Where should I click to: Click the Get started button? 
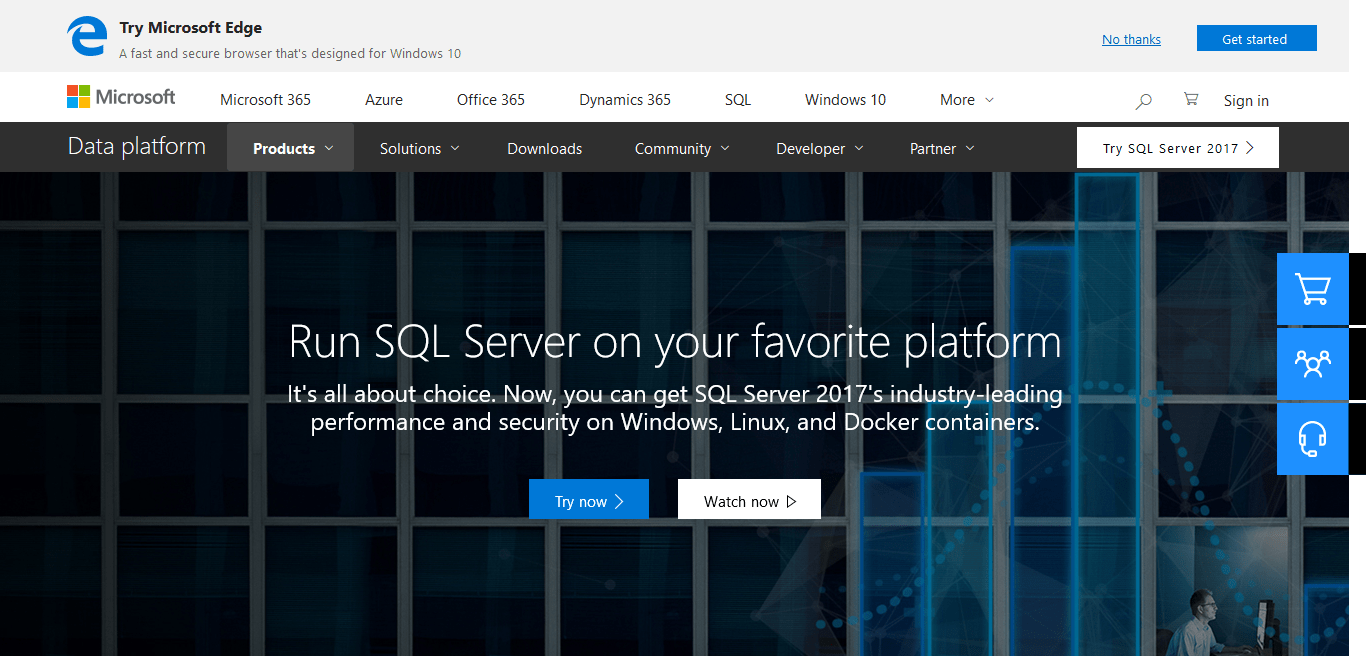tap(1256, 37)
